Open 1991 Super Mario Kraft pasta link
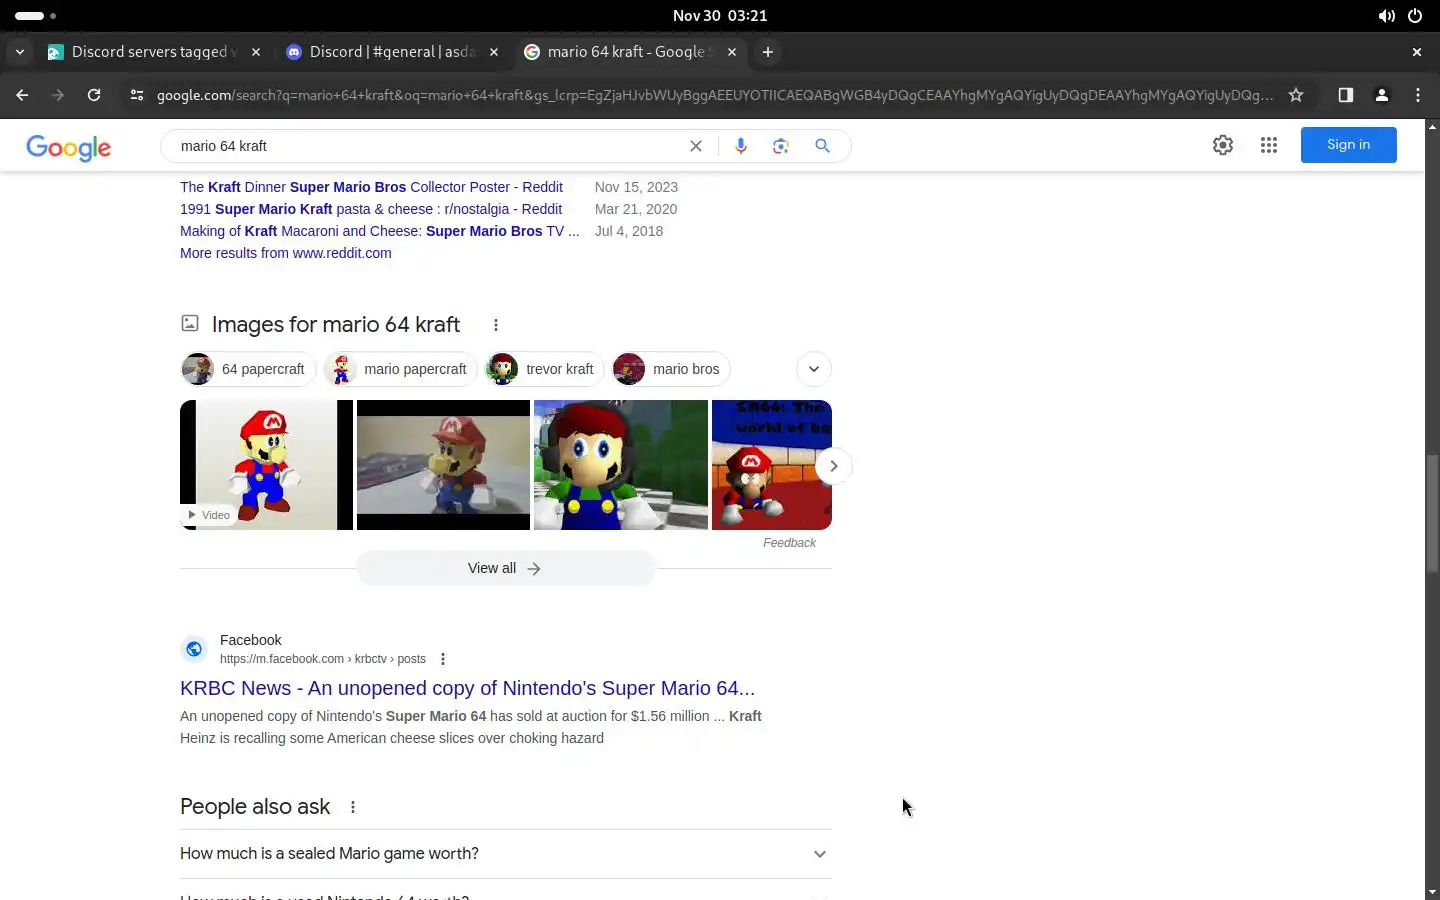Screen dimensions: 1440x900 click(371, 209)
